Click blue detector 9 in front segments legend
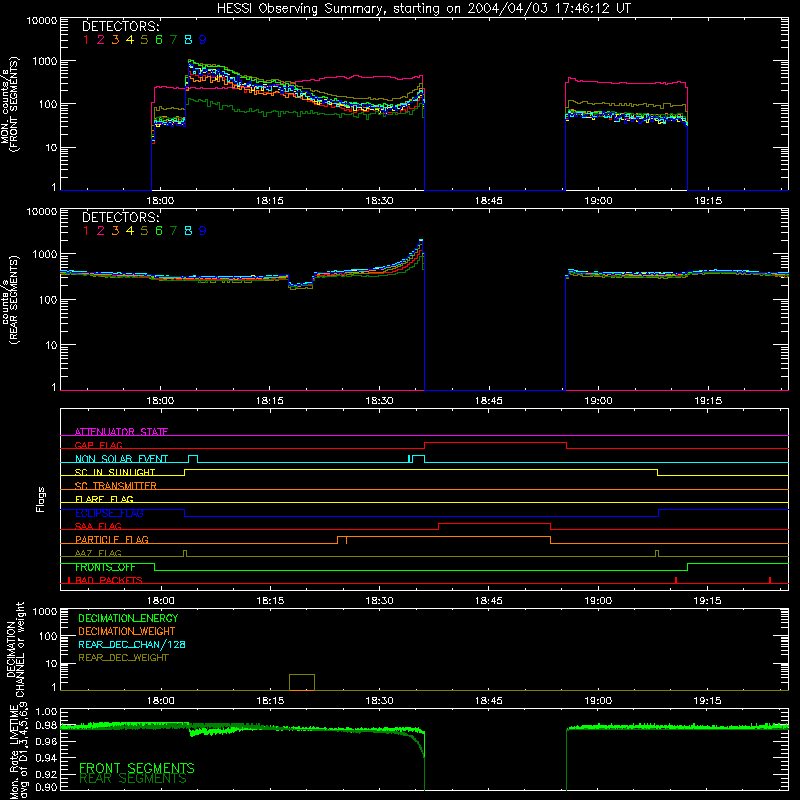The height and width of the screenshot is (800, 800). click(203, 40)
